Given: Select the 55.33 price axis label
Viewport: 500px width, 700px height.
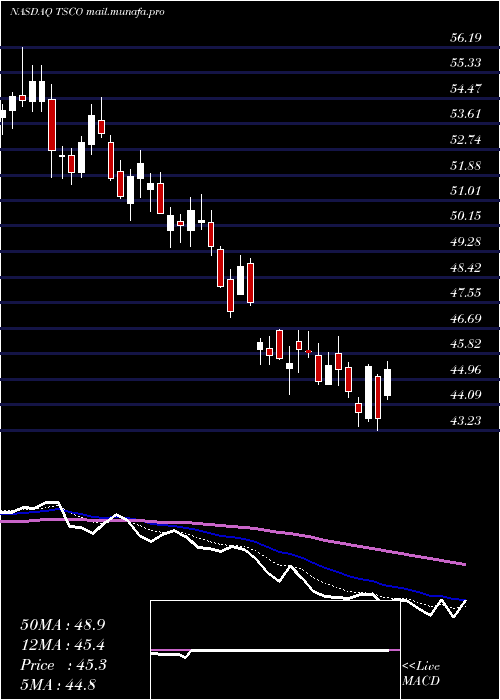Looking at the screenshot, I should (x=465, y=63).
